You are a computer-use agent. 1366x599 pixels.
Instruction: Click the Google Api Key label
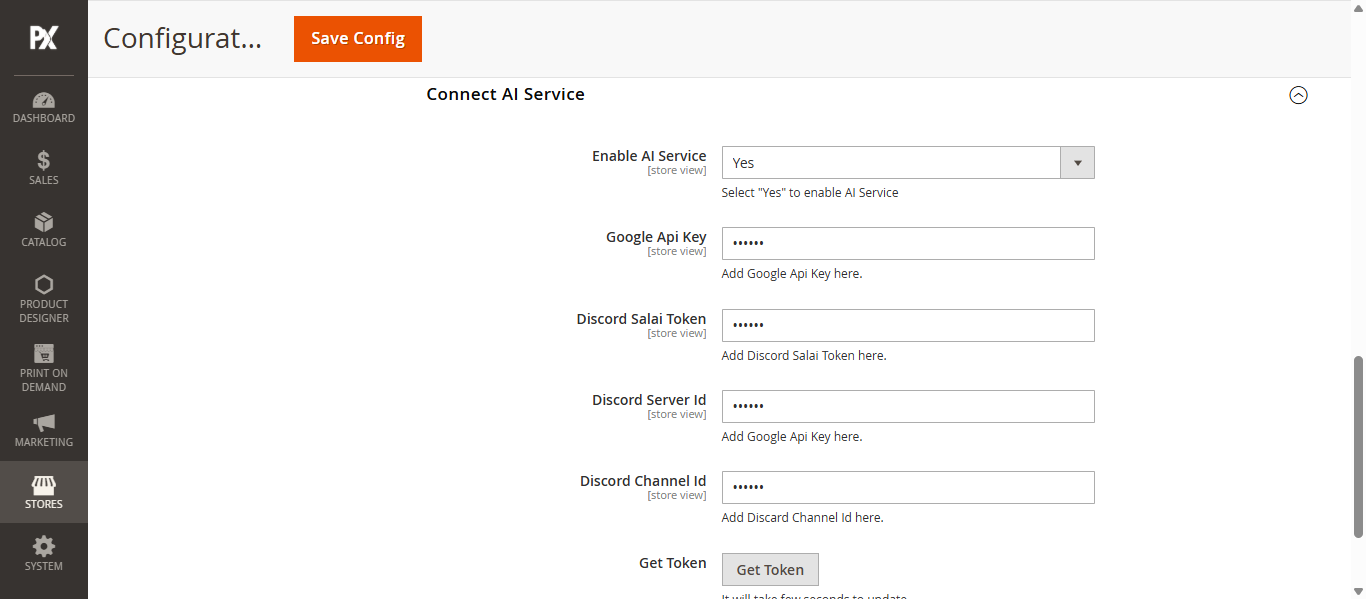pos(656,237)
